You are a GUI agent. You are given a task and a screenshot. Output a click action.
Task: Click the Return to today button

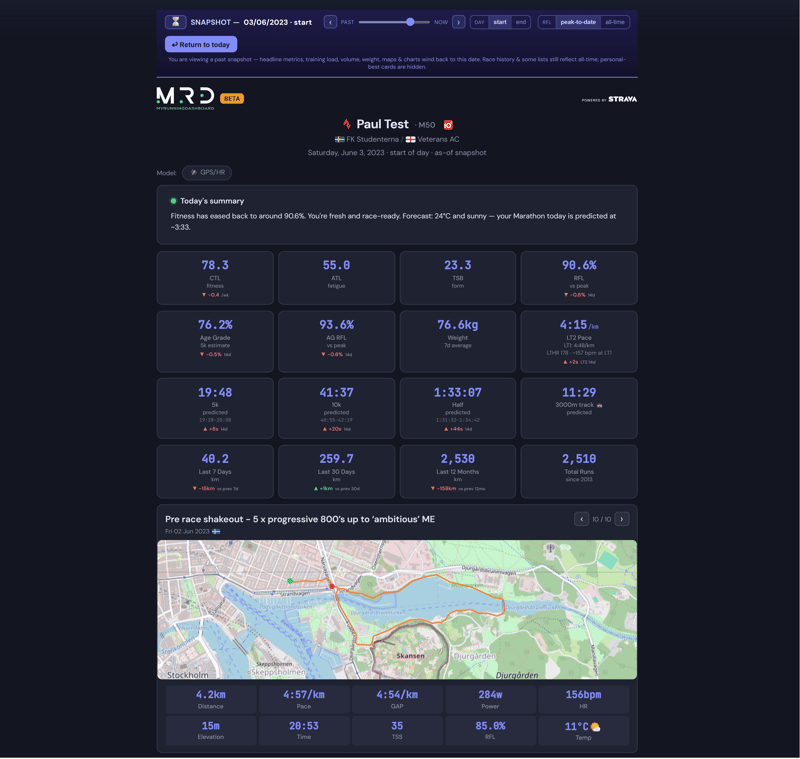pos(201,44)
